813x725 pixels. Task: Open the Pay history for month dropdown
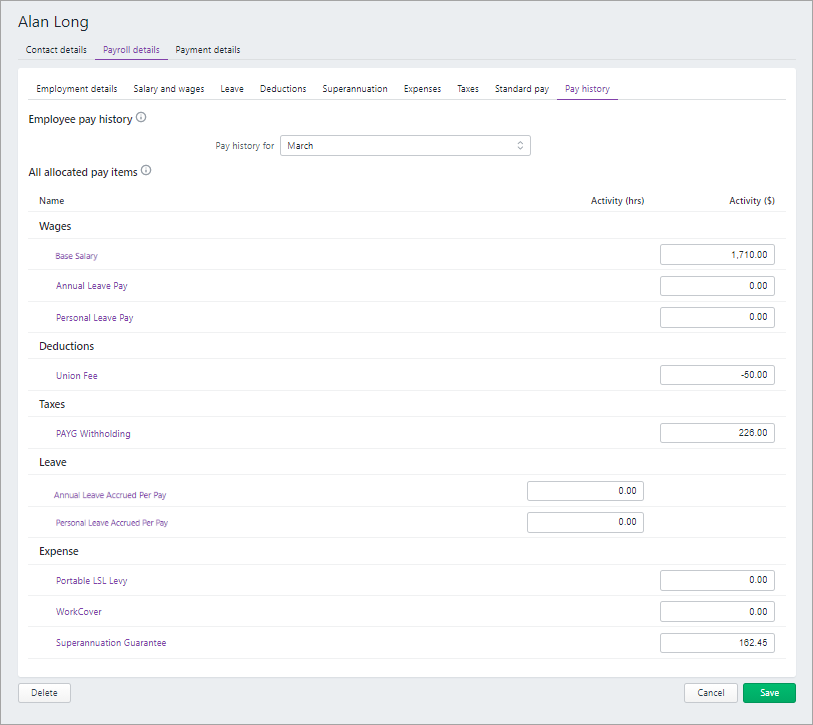click(x=405, y=146)
